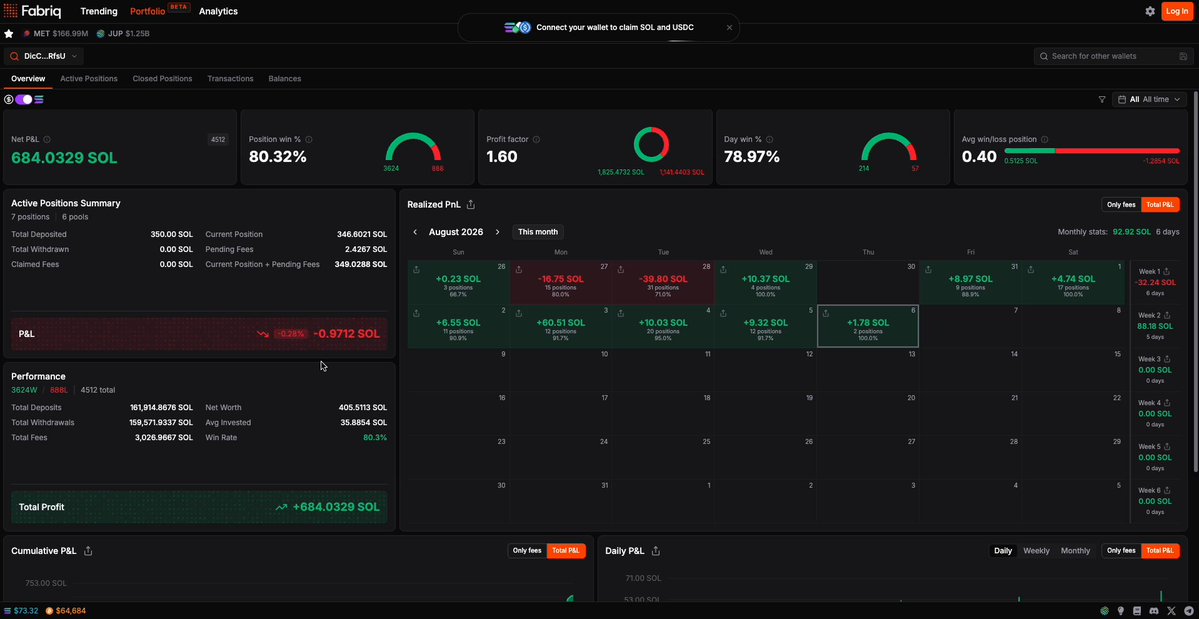1199x619 pixels.
Task: Click This month button
Action: click(x=538, y=232)
